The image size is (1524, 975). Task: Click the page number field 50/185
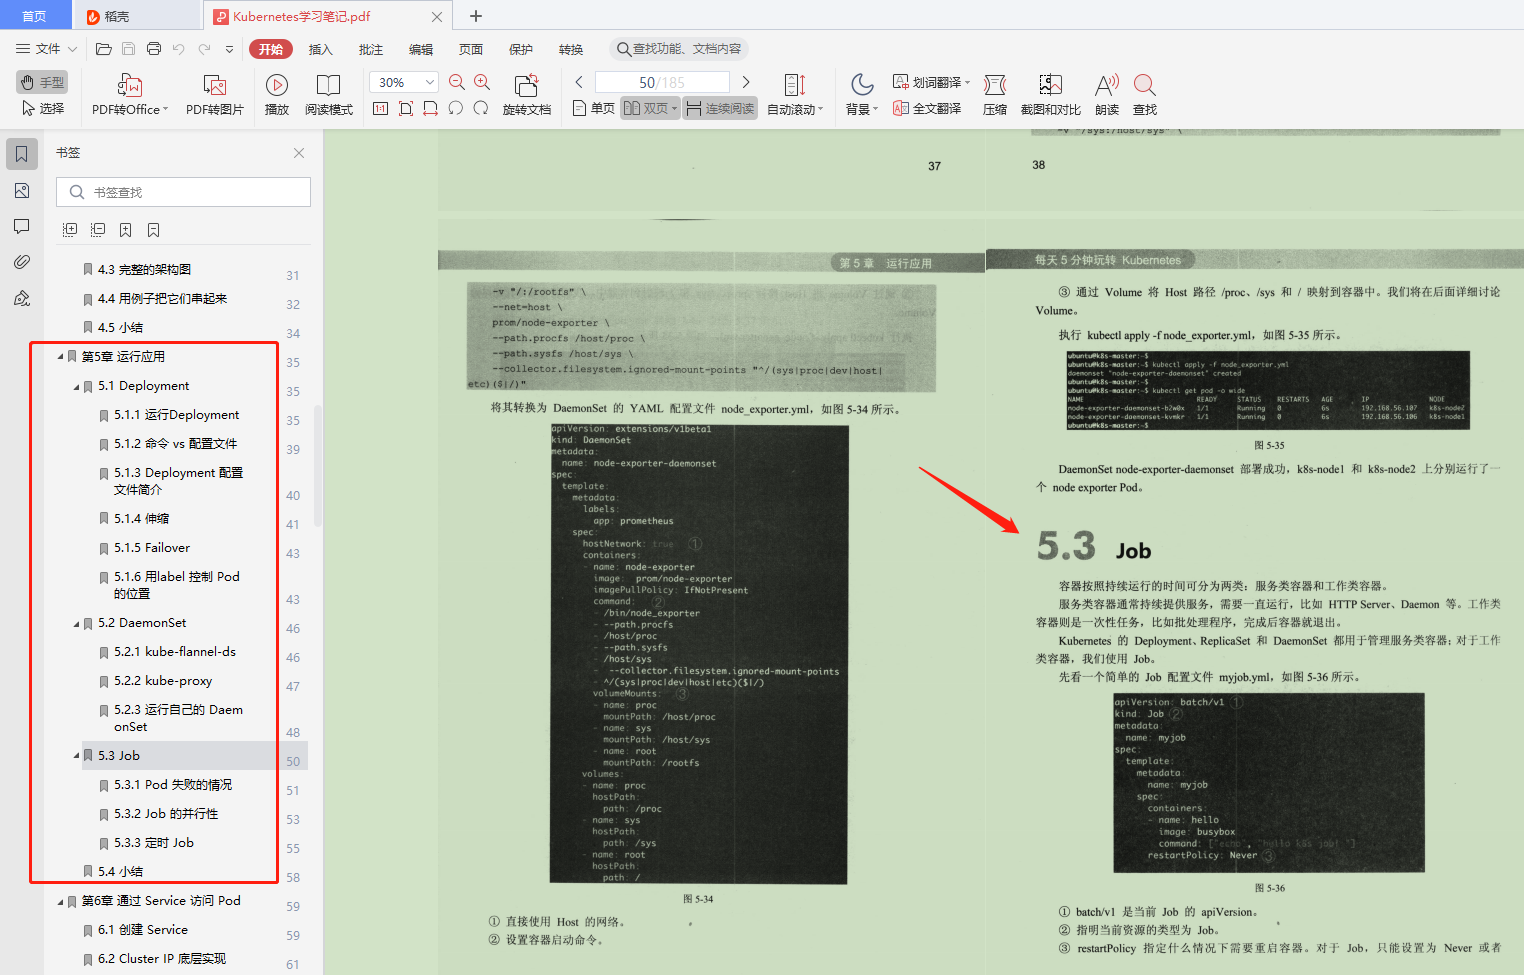(x=662, y=82)
